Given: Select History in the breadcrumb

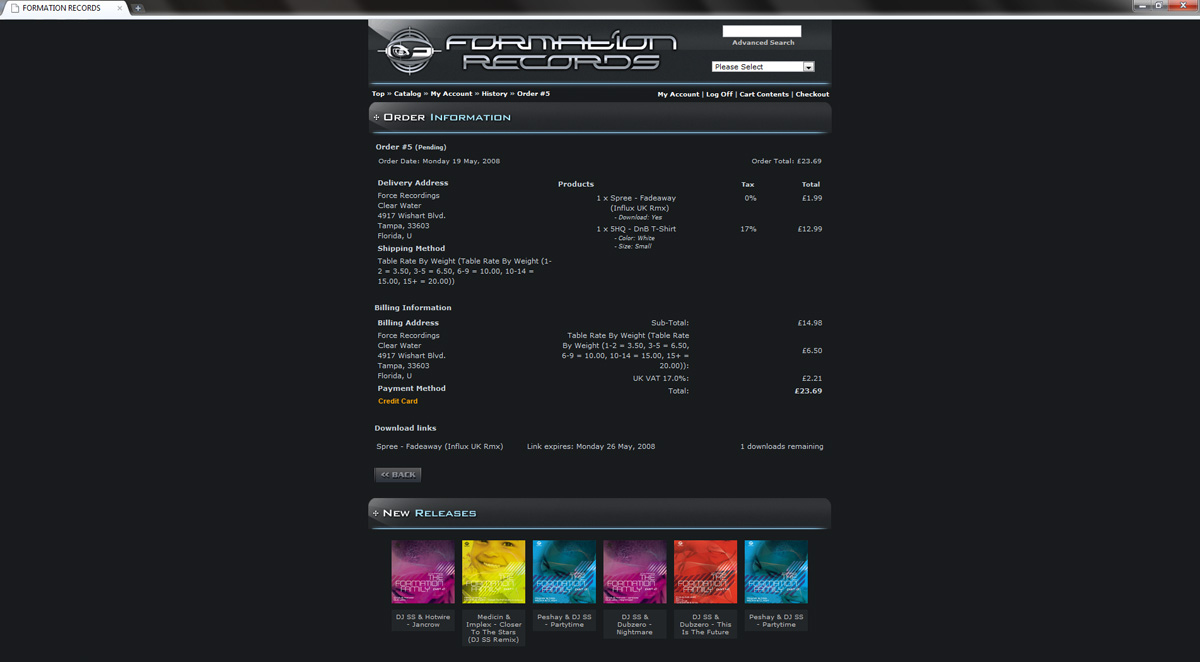Looking at the screenshot, I should 494,94.
